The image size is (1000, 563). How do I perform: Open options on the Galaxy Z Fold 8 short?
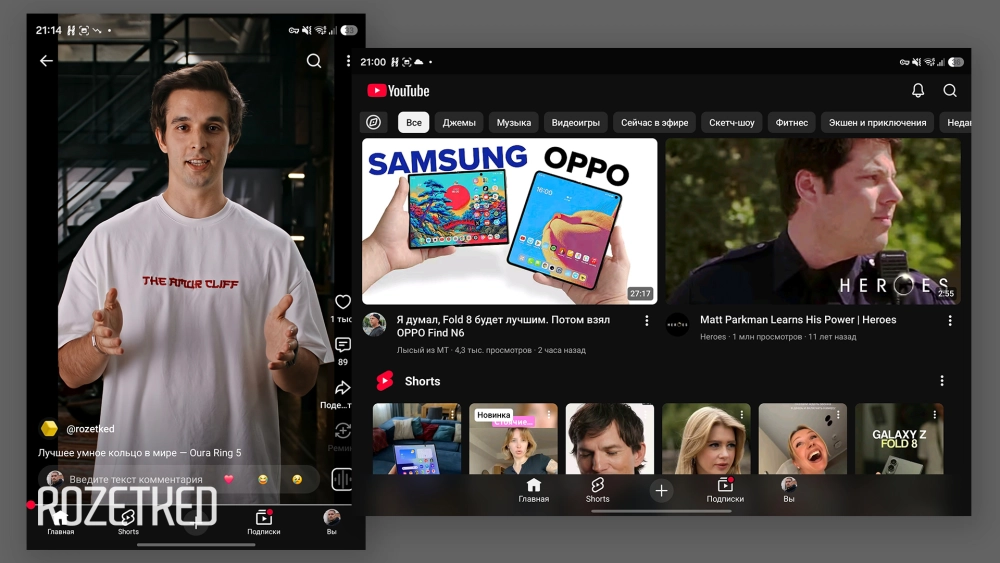coord(934,414)
